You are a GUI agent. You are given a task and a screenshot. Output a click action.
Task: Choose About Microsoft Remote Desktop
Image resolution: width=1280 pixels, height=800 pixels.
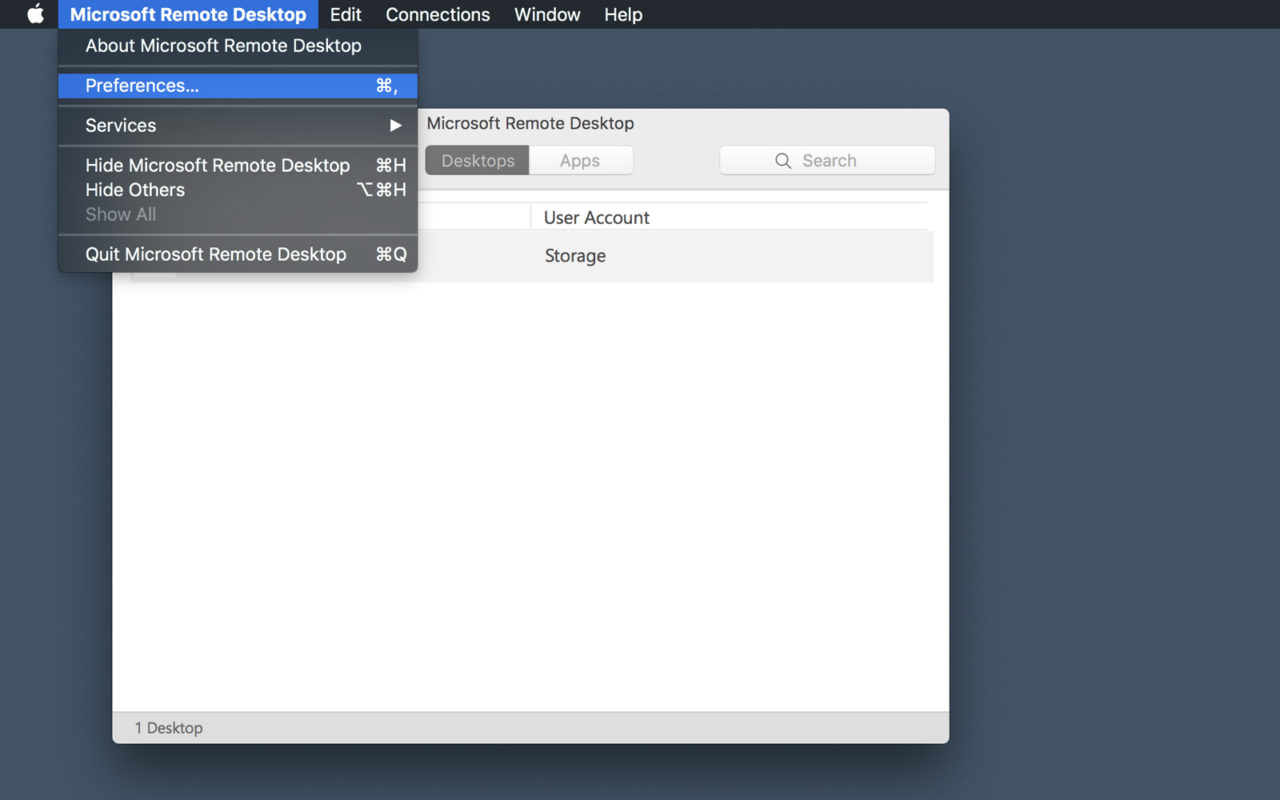tap(238, 45)
